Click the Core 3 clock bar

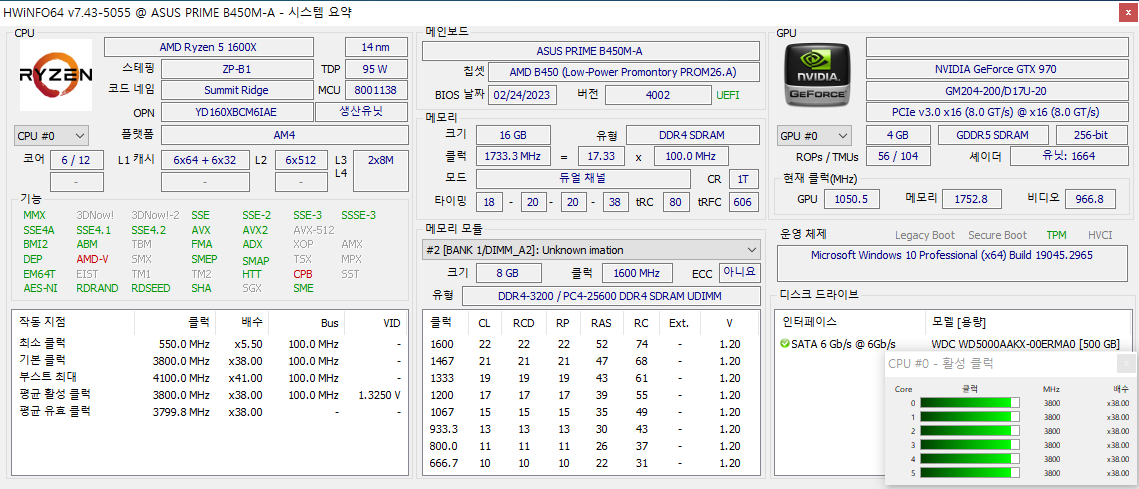[x=970, y=445]
